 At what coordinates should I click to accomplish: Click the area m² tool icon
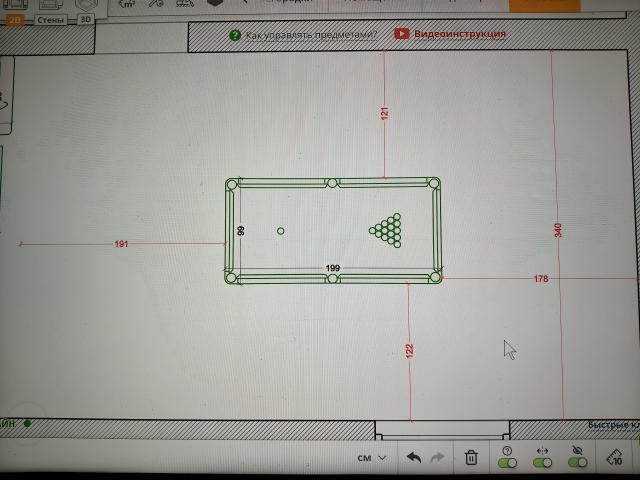coord(127,4)
